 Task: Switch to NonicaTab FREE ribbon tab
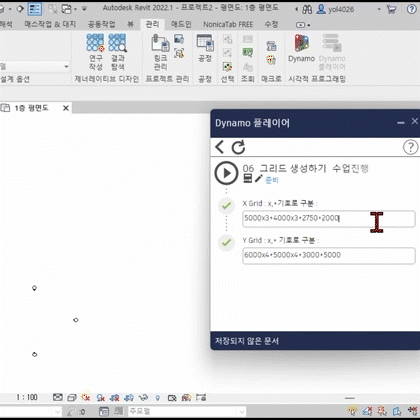click(228, 24)
